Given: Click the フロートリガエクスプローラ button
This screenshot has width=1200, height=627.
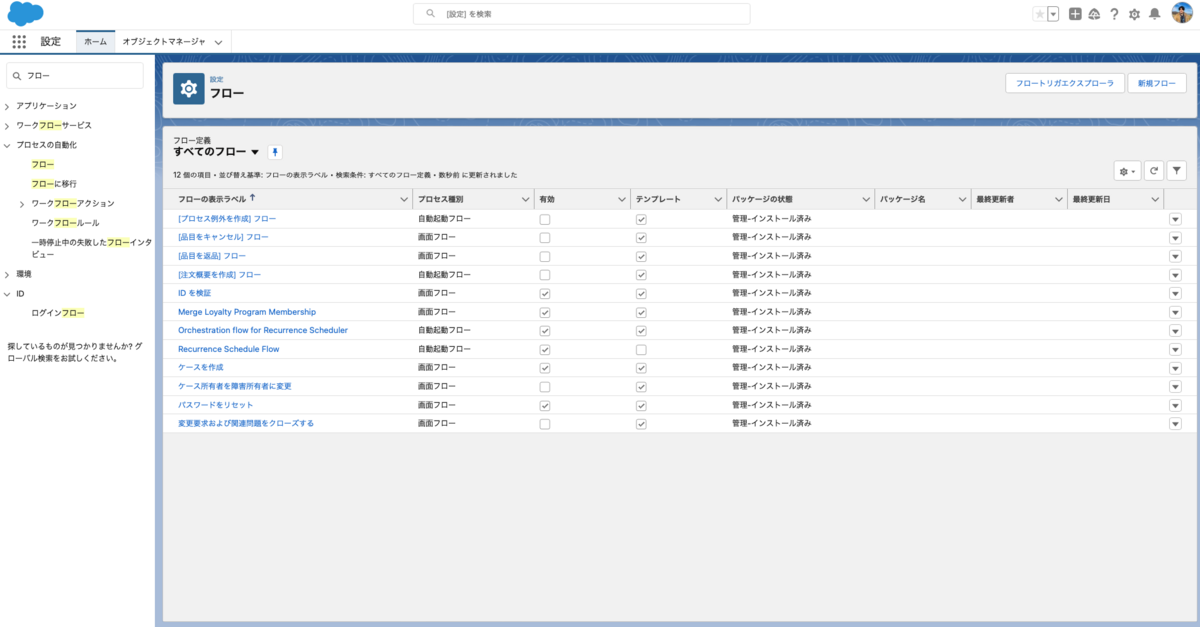Looking at the screenshot, I should pos(1065,84).
